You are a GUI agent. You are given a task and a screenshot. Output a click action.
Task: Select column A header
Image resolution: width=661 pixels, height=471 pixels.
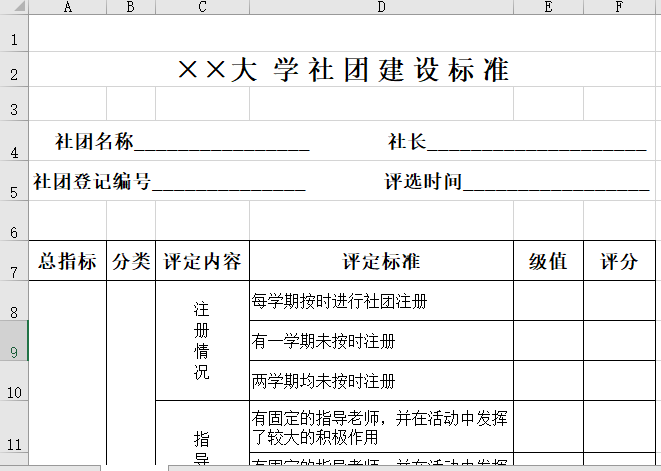tap(67, 8)
